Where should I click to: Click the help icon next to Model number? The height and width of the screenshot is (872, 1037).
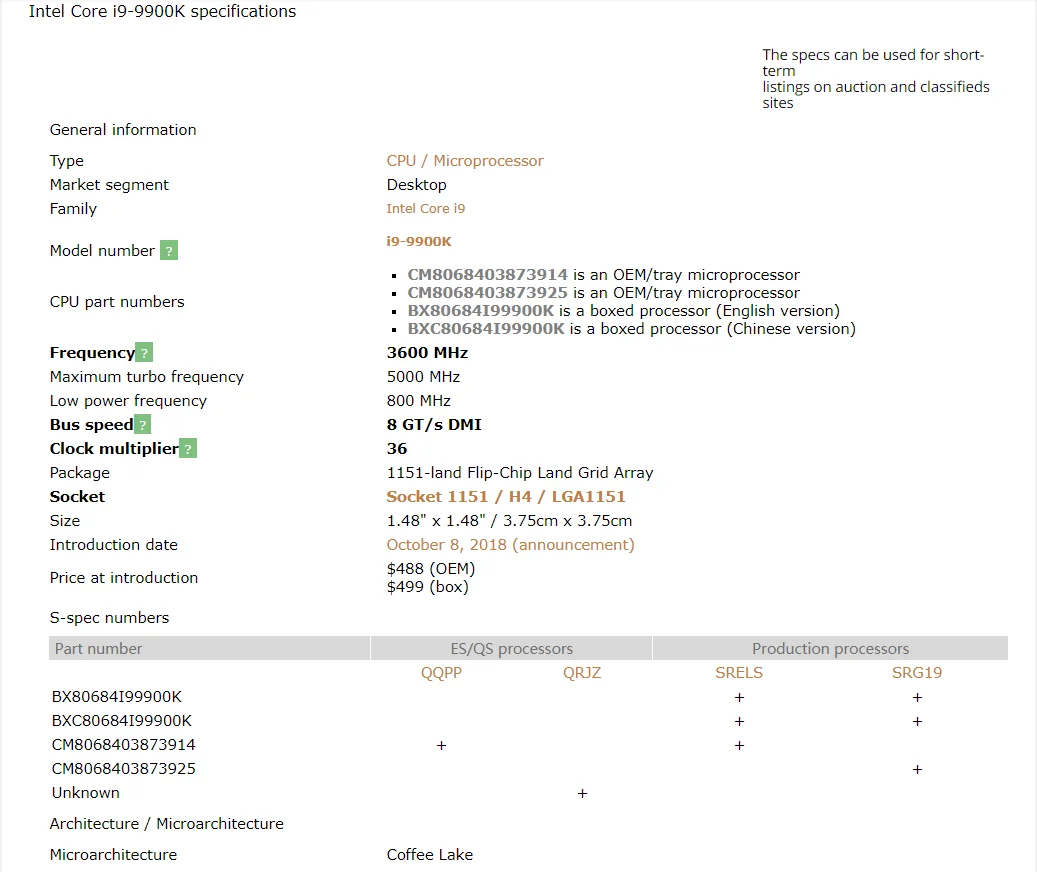pos(169,251)
